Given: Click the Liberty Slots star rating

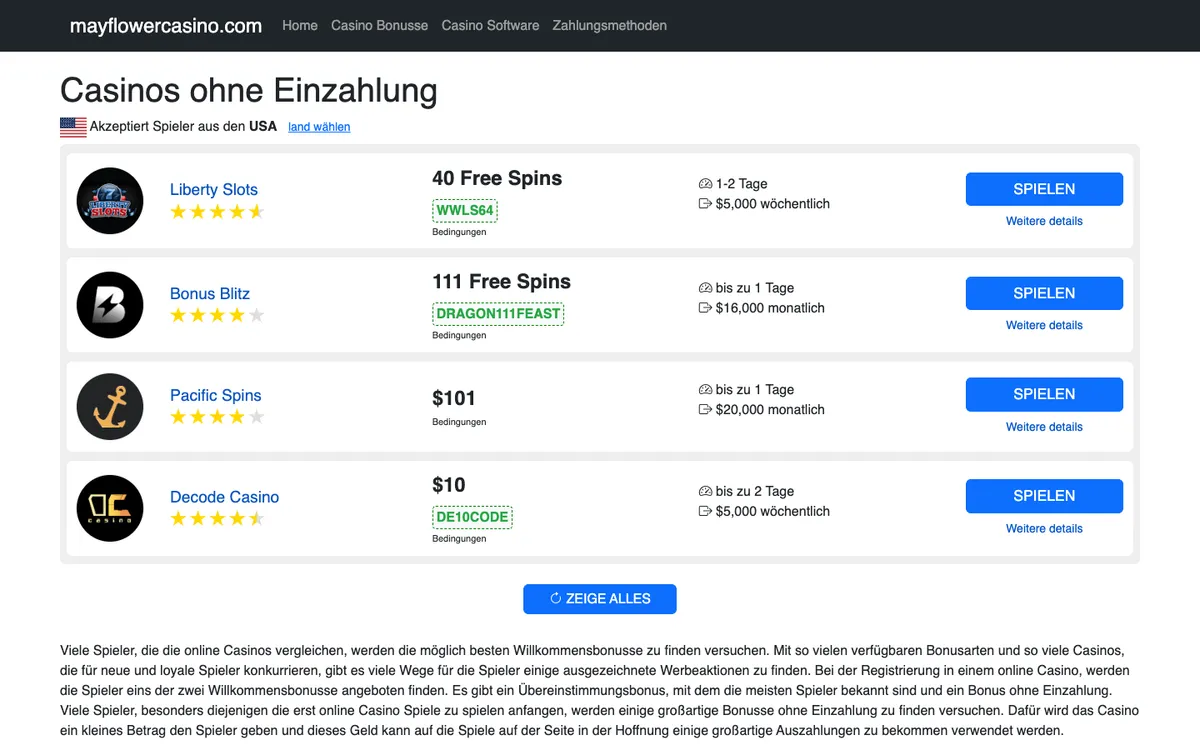Looking at the screenshot, I should coord(217,212).
